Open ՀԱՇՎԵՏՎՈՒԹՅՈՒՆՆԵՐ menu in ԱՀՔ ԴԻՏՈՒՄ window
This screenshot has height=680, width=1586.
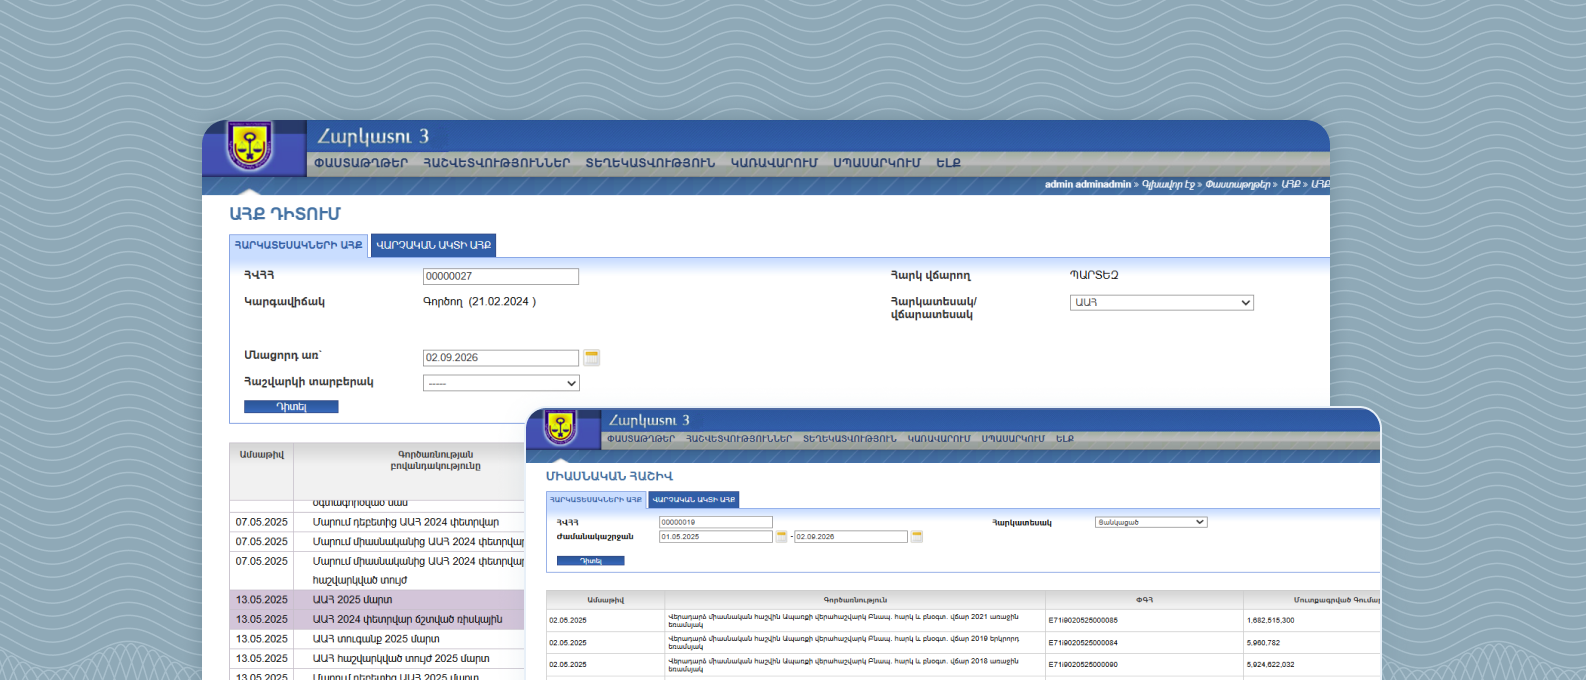click(x=497, y=163)
